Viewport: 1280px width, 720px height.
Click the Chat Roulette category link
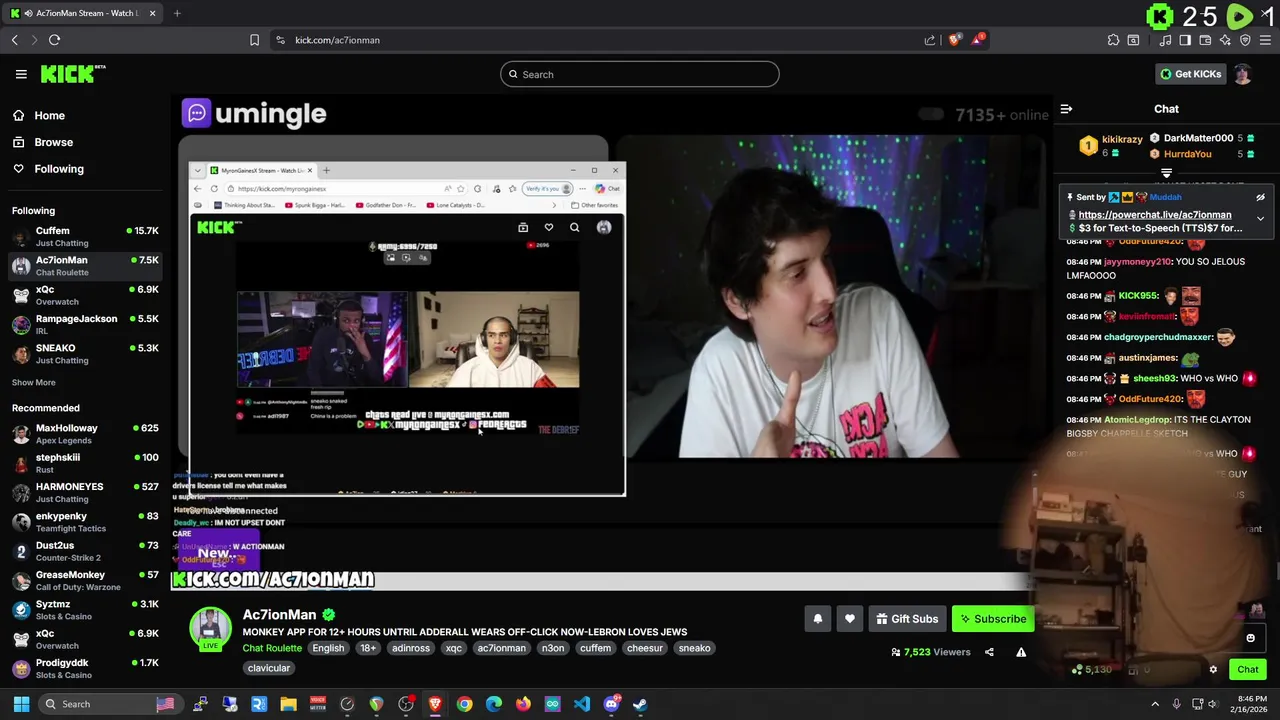pos(271,648)
